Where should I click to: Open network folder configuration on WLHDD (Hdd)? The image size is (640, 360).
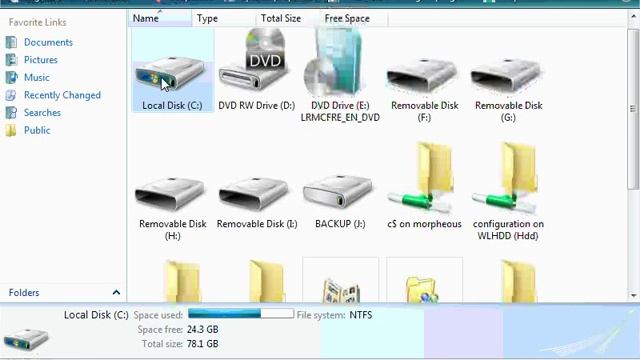pyautogui.click(x=506, y=177)
